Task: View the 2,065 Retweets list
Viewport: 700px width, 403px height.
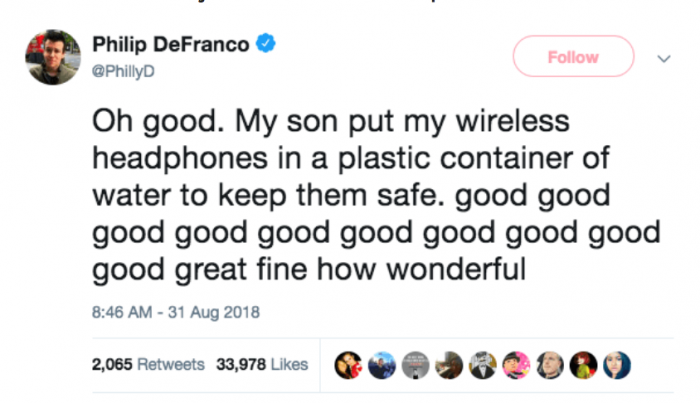Action: click(148, 365)
